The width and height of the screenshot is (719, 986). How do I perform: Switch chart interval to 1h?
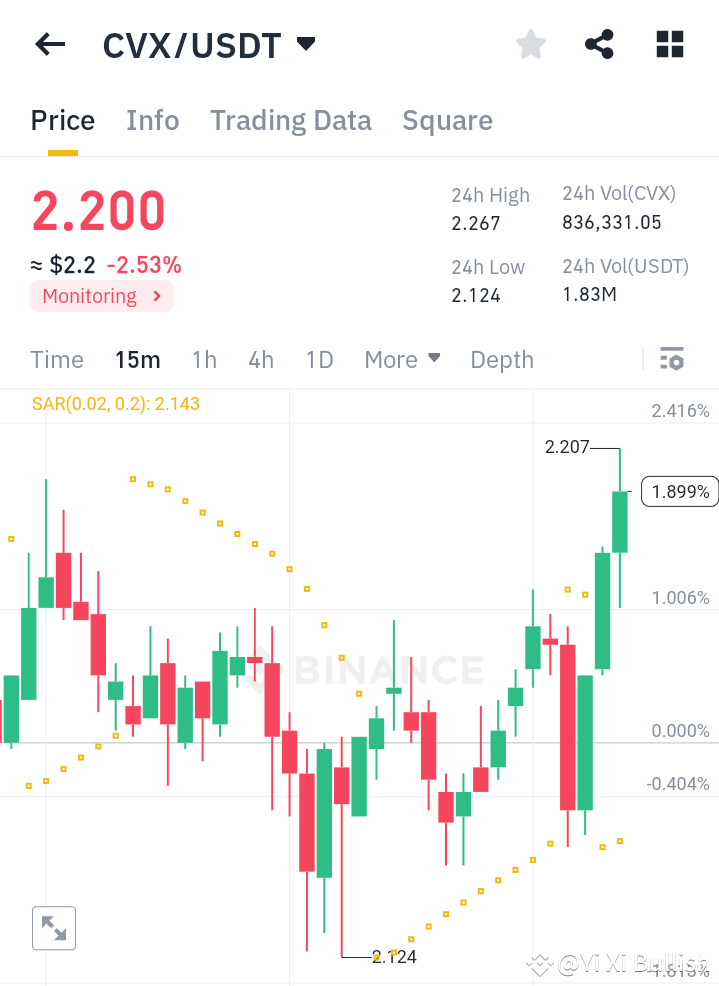[x=204, y=359]
